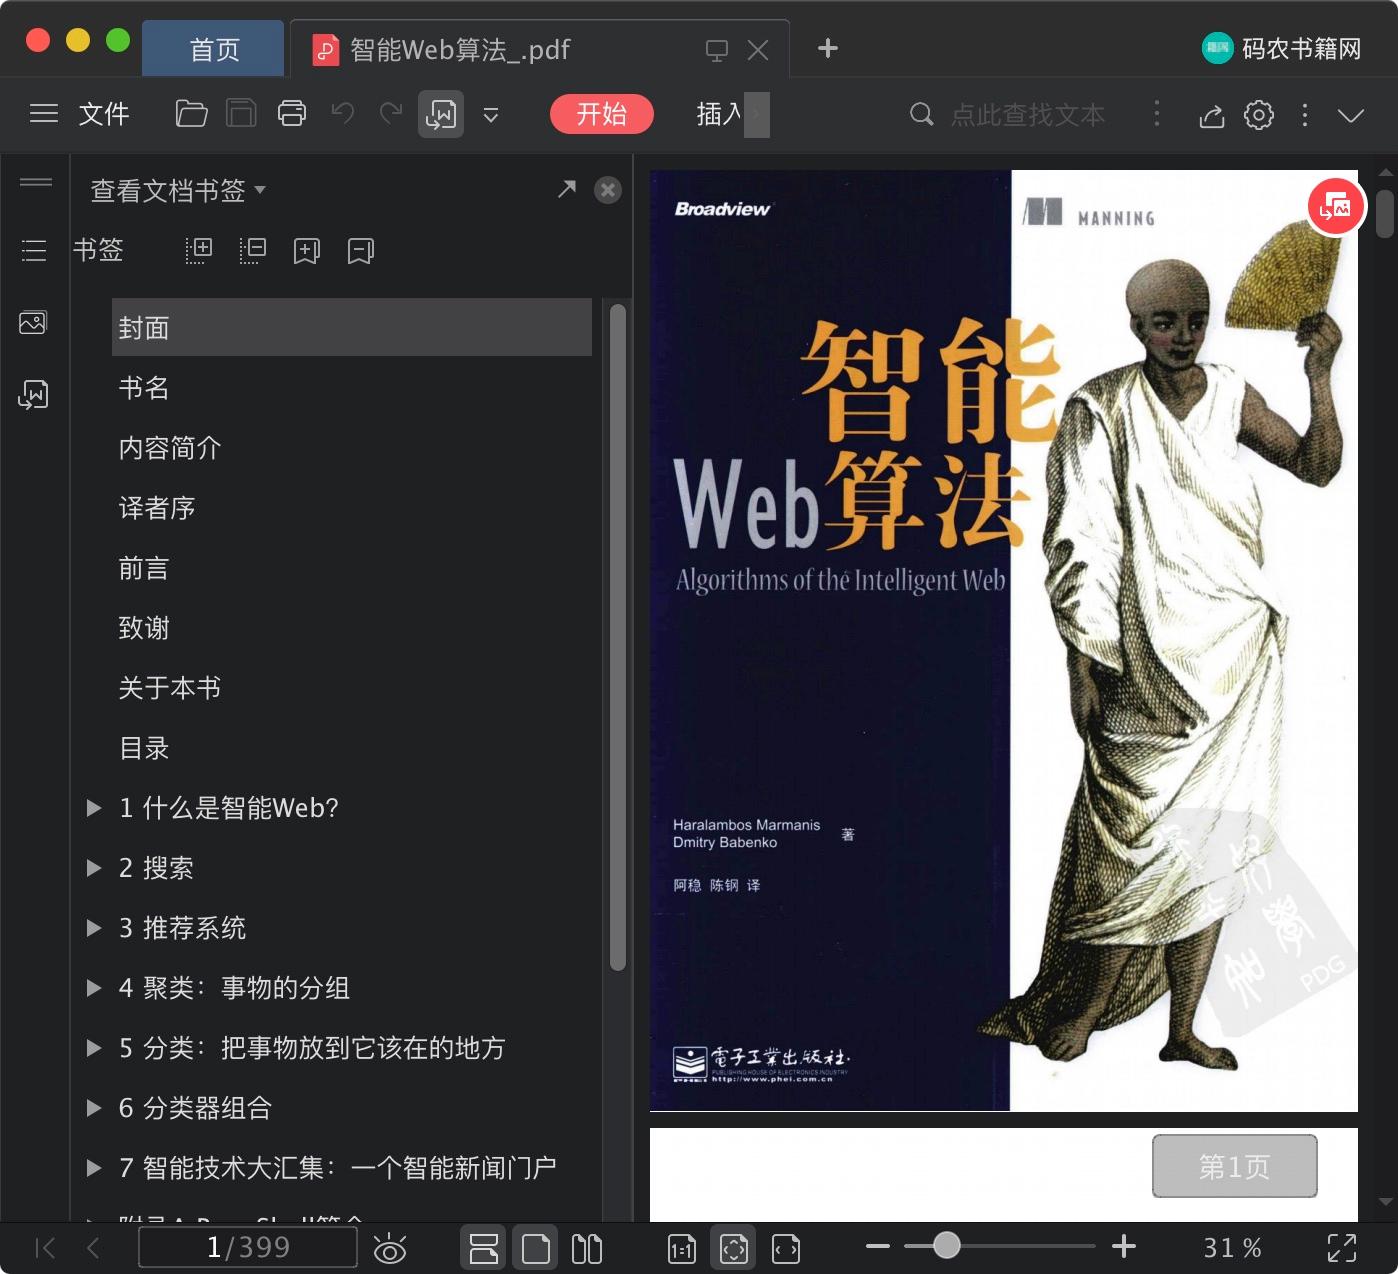Expand chapter 6 分类器组合
Screen dimensions: 1398x1274
click(x=94, y=1108)
